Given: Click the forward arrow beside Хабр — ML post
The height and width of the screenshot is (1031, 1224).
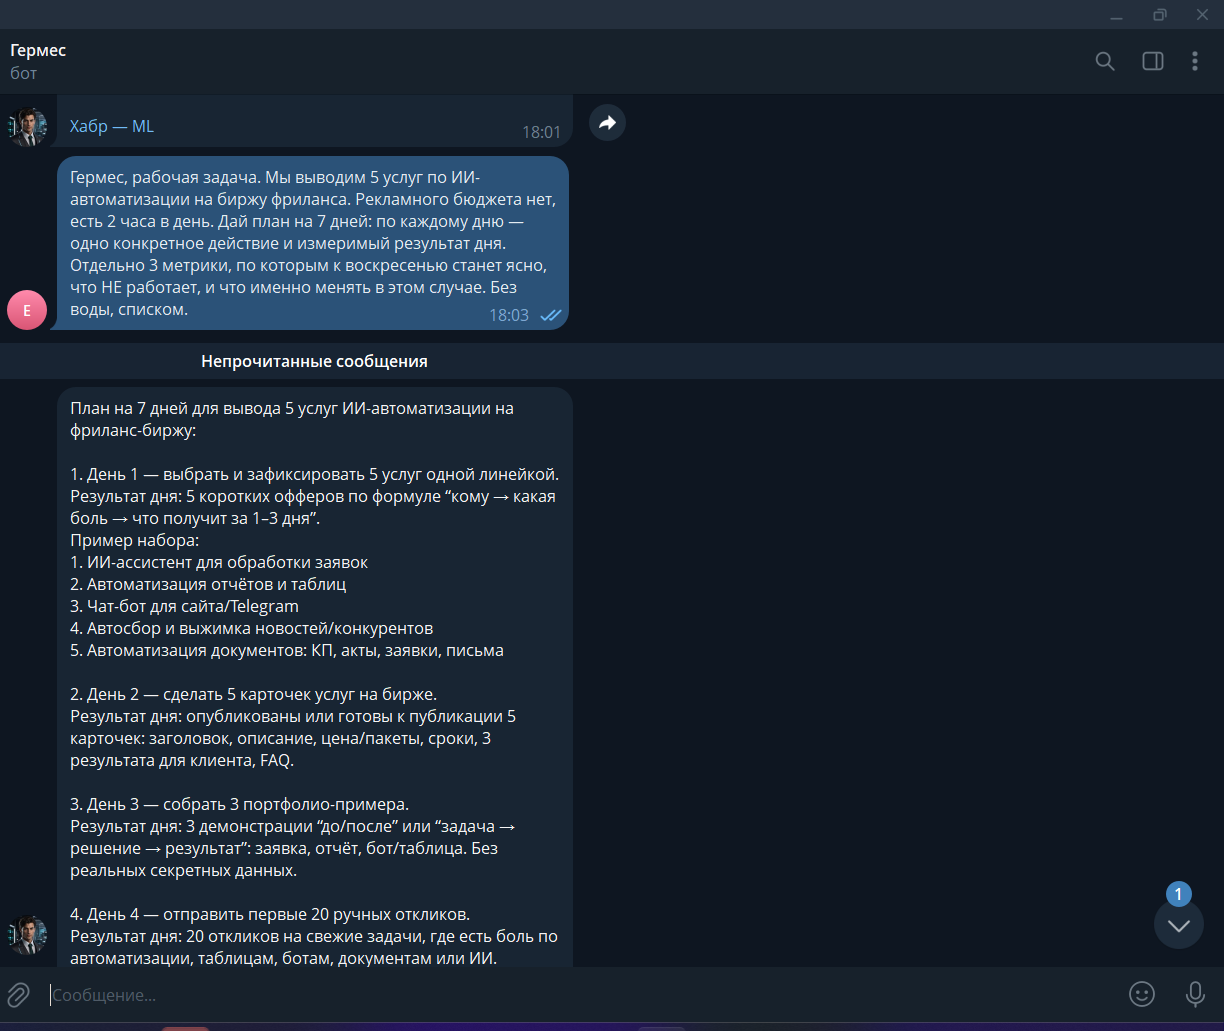Looking at the screenshot, I should [607, 123].
